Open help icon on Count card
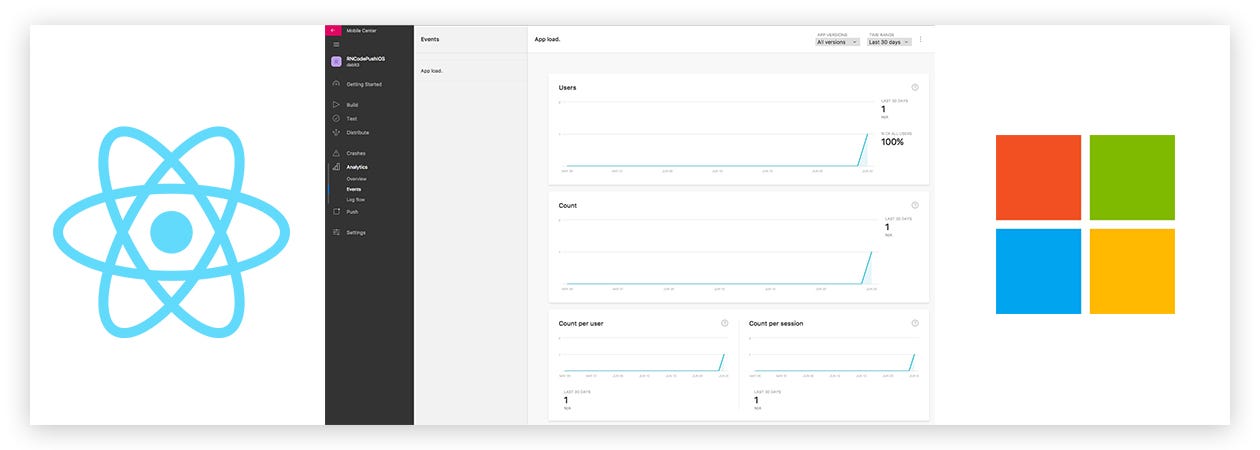This screenshot has height=450, width=1260. tap(915, 205)
